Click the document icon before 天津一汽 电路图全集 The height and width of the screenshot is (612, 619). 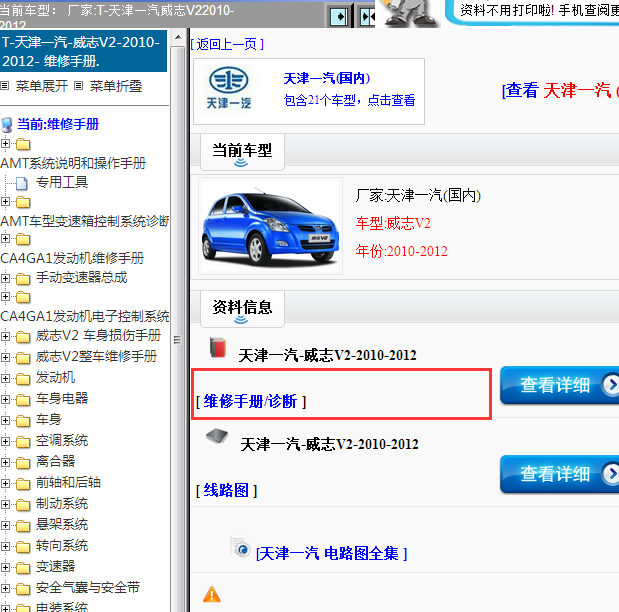coord(240,547)
